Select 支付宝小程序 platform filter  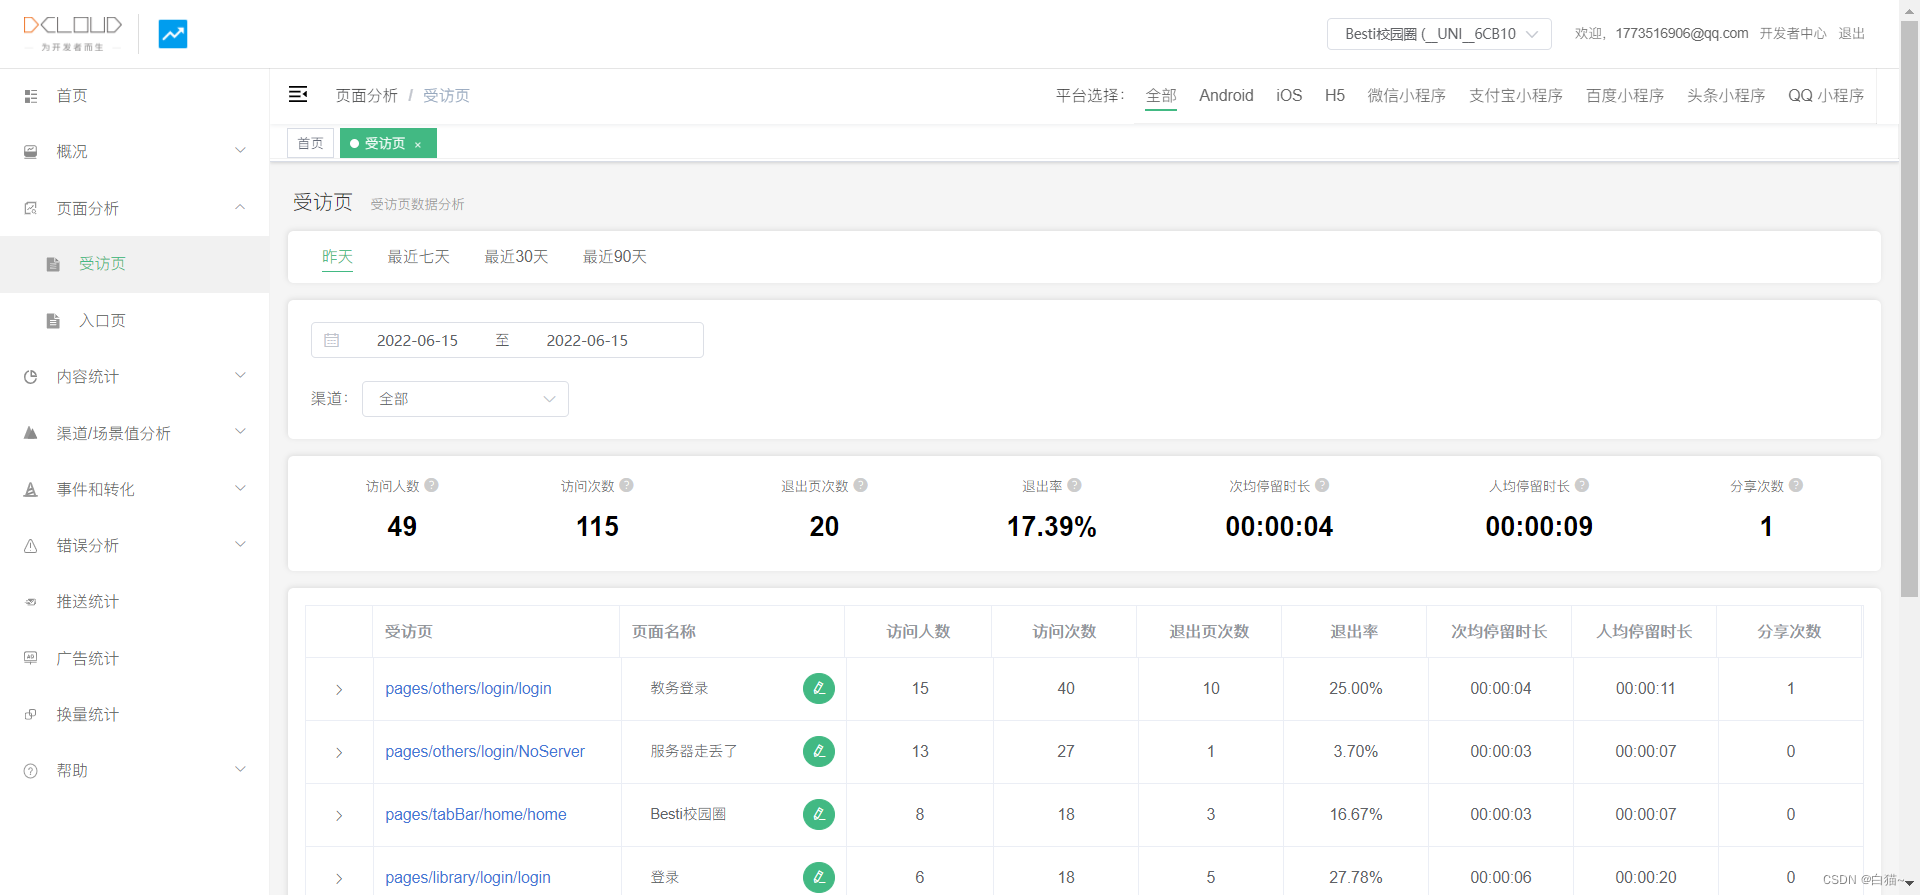point(1516,95)
